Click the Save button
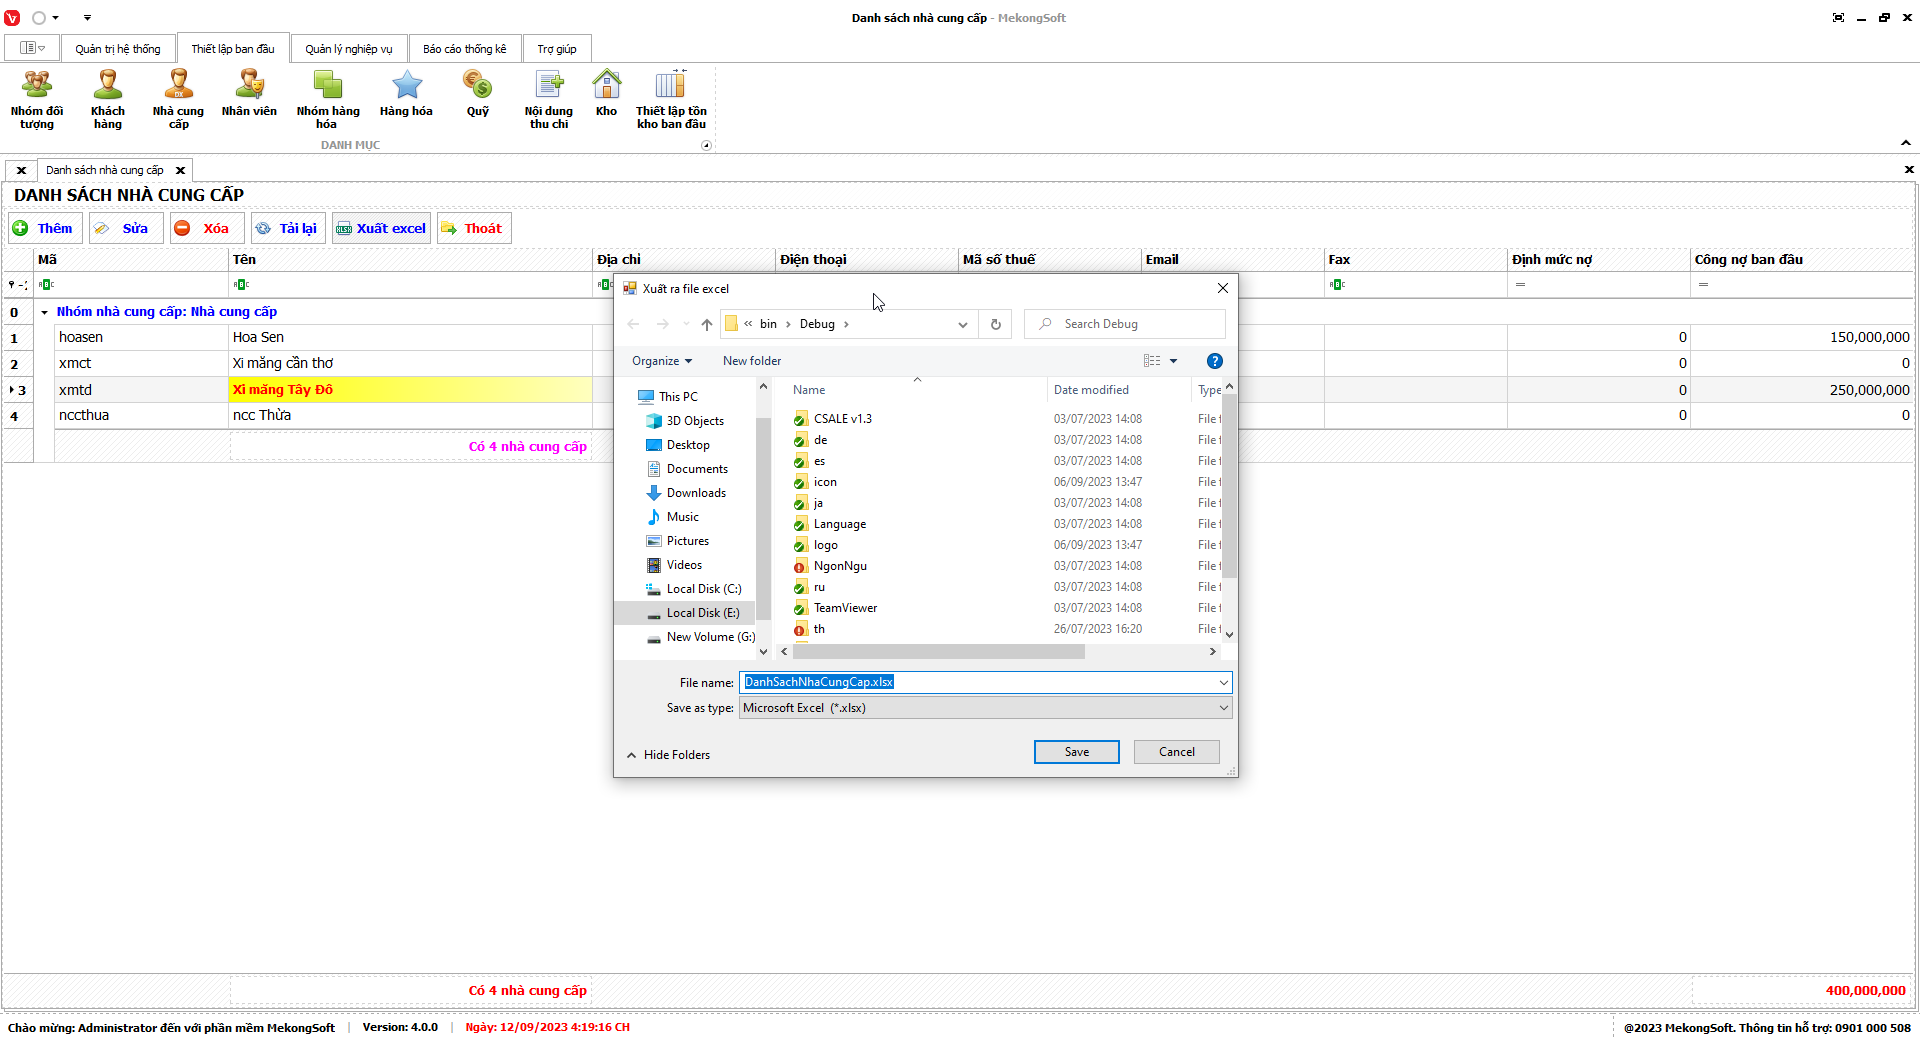Image resolution: width=1920 pixels, height=1039 pixels. click(x=1076, y=752)
